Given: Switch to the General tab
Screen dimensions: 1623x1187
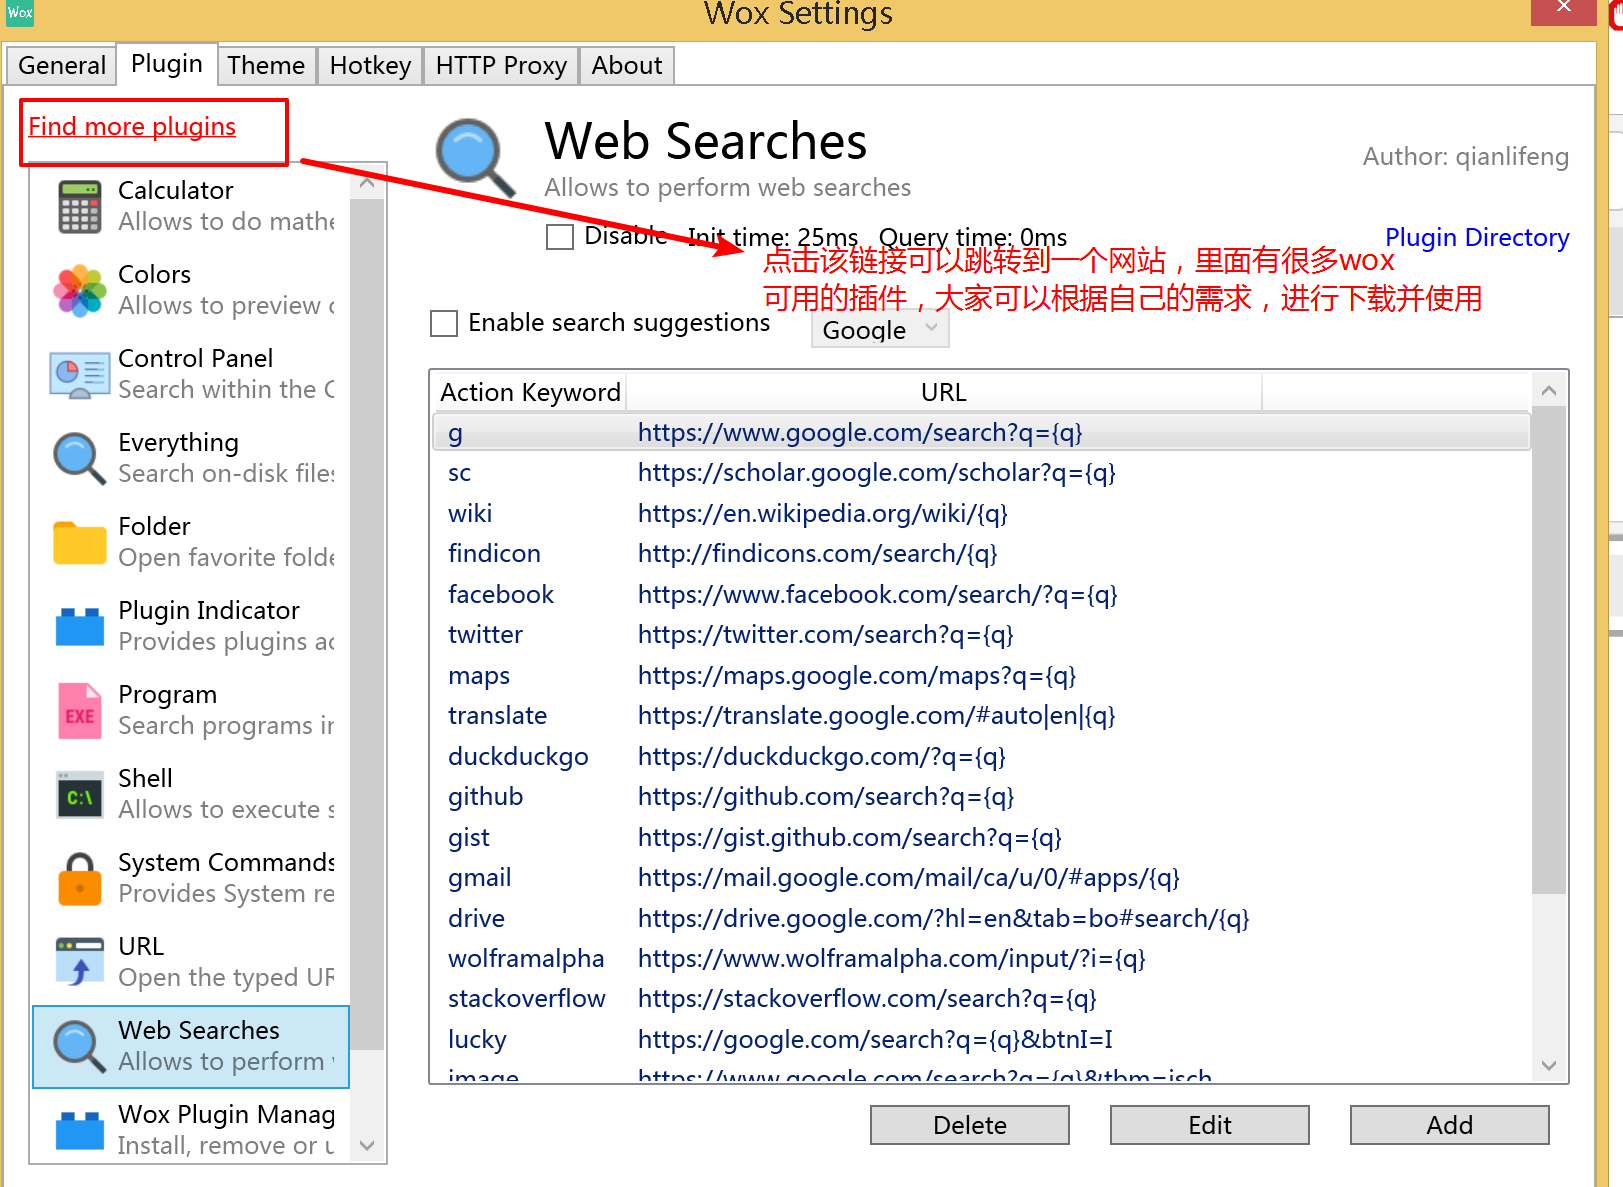Looking at the screenshot, I should (x=62, y=65).
